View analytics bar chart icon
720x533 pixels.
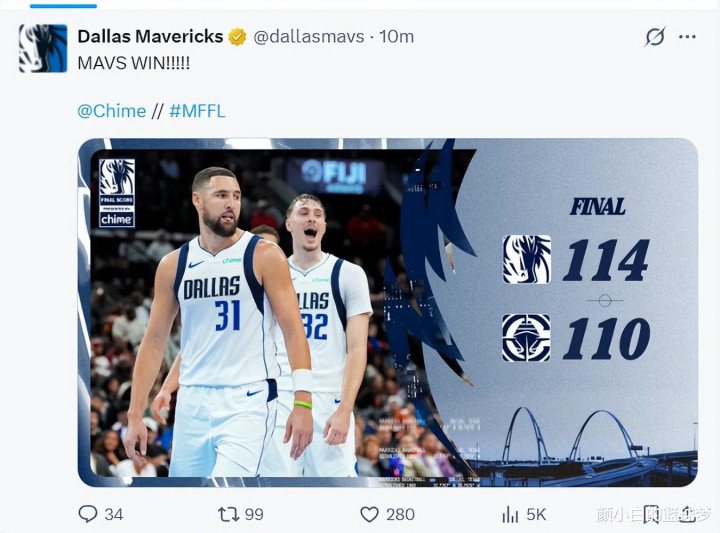tap(510, 515)
